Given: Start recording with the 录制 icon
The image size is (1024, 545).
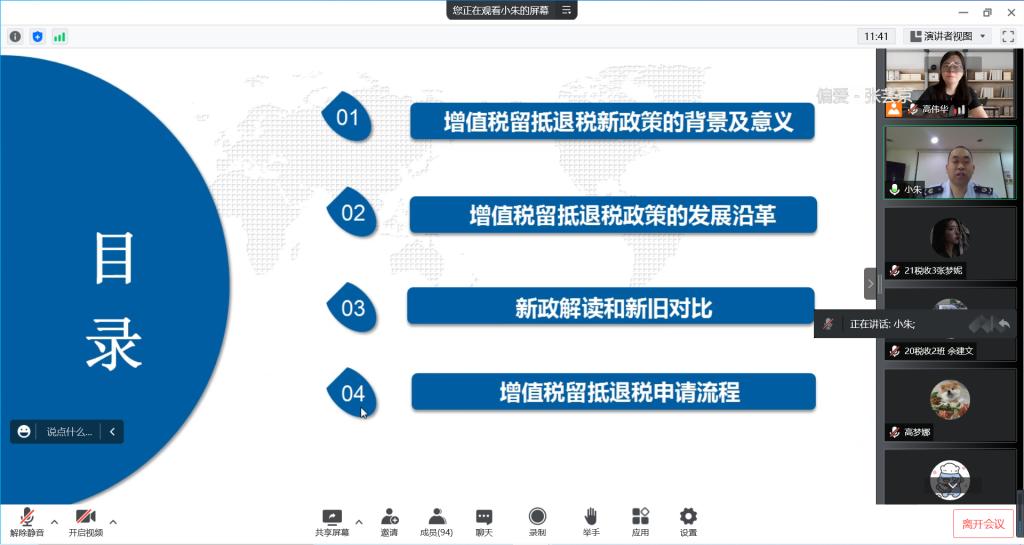Looking at the screenshot, I should [x=537, y=521].
